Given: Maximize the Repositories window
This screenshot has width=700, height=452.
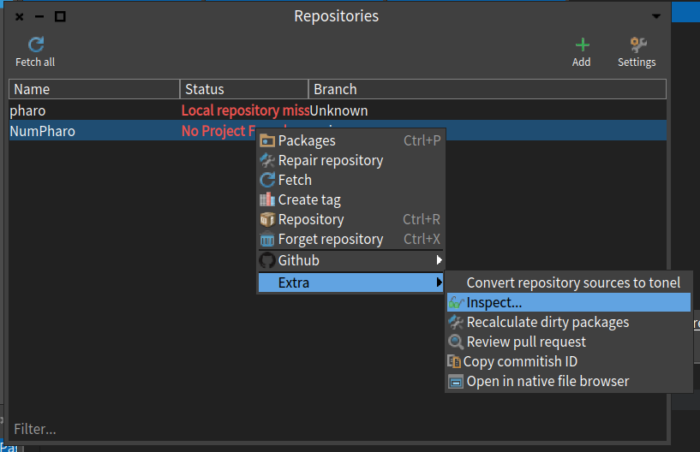Looking at the screenshot, I should click(60, 17).
